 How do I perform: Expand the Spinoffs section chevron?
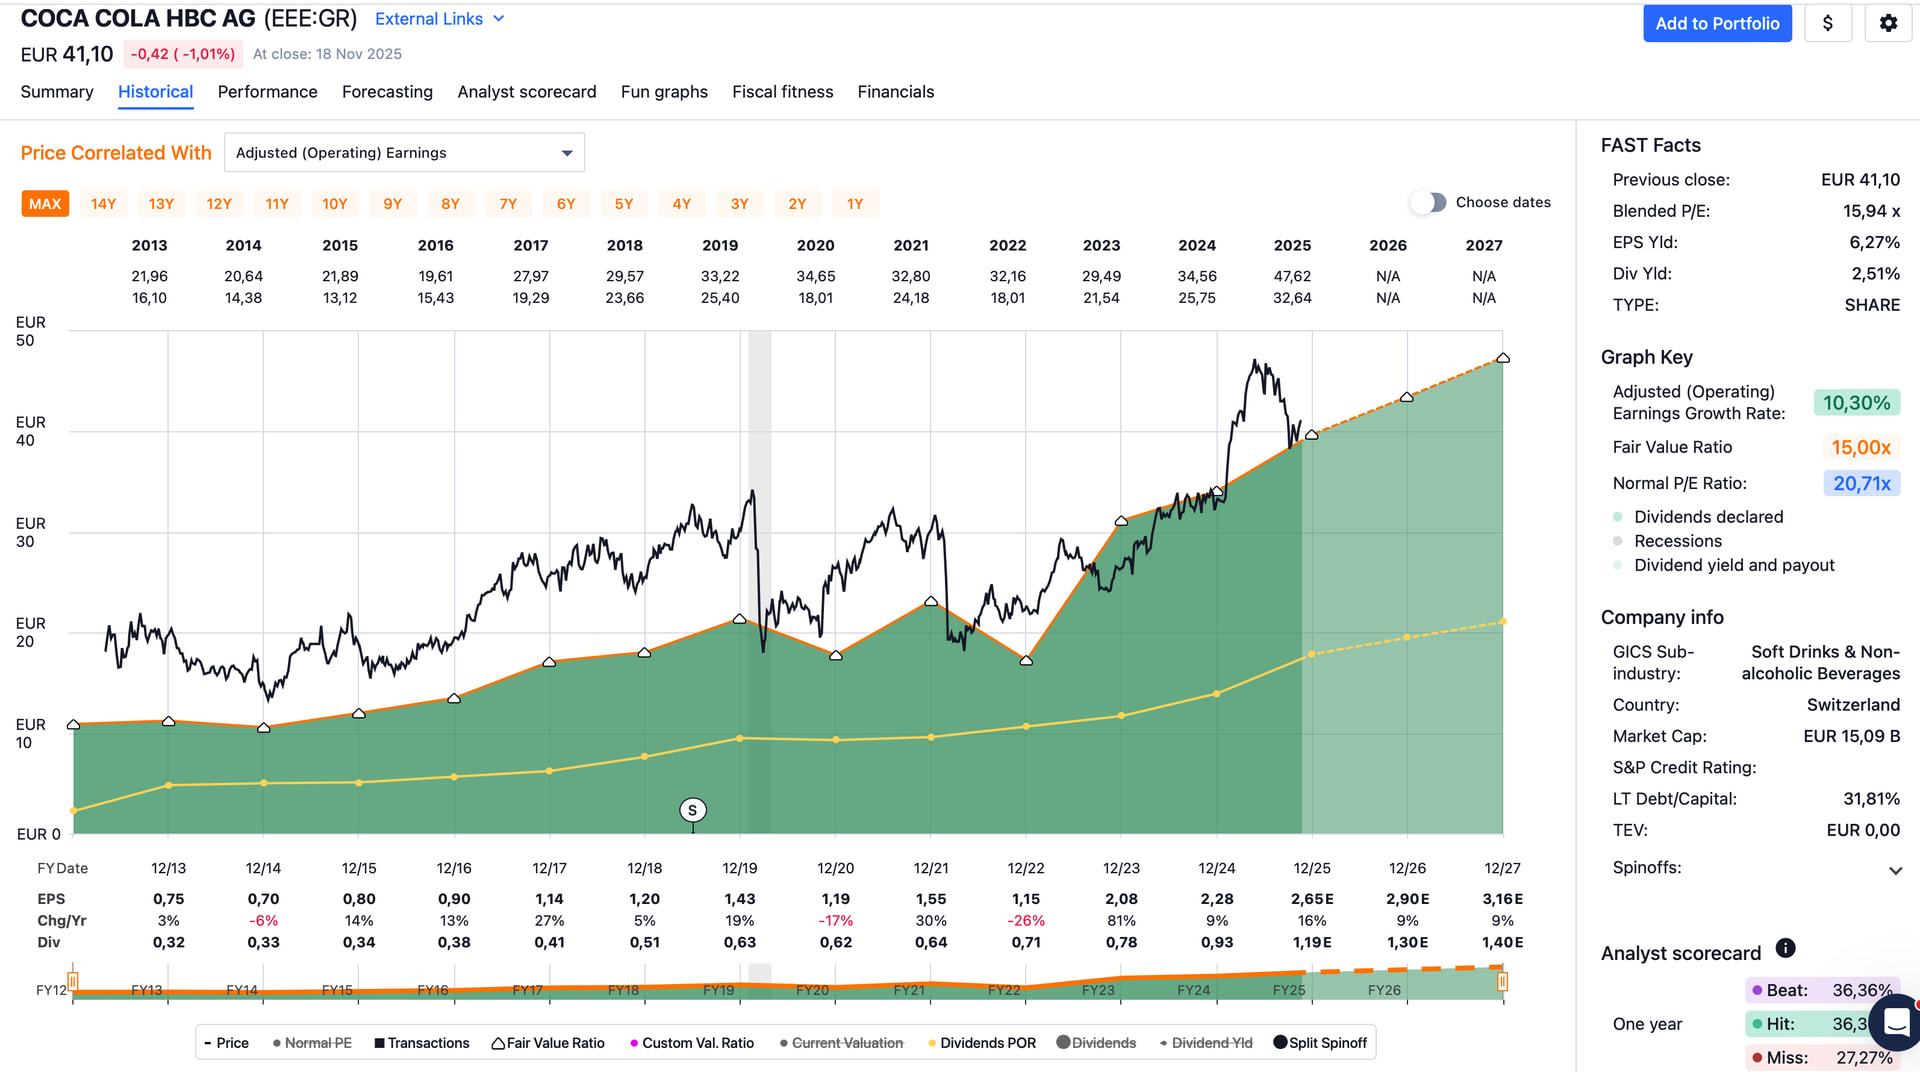1894,870
